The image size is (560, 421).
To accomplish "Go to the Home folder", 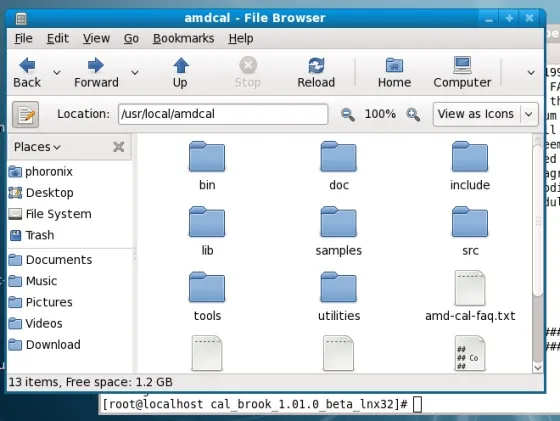I will click(394, 73).
